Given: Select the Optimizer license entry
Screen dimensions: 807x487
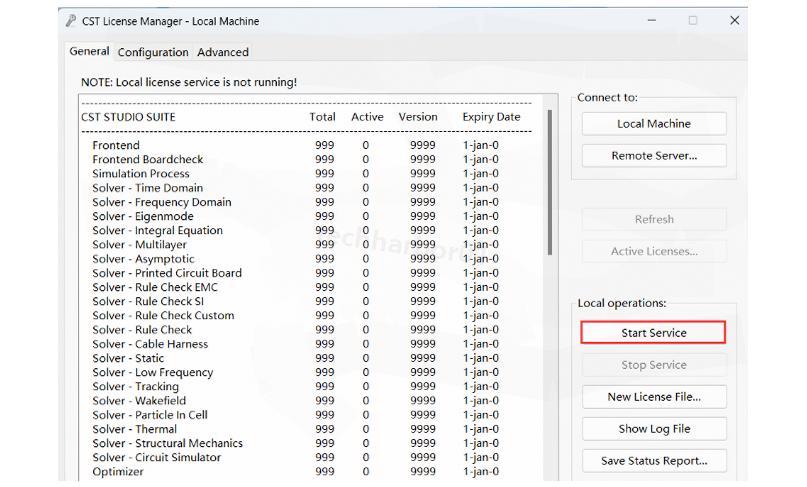Looking at the screenshot, I should tap(118, 472).
